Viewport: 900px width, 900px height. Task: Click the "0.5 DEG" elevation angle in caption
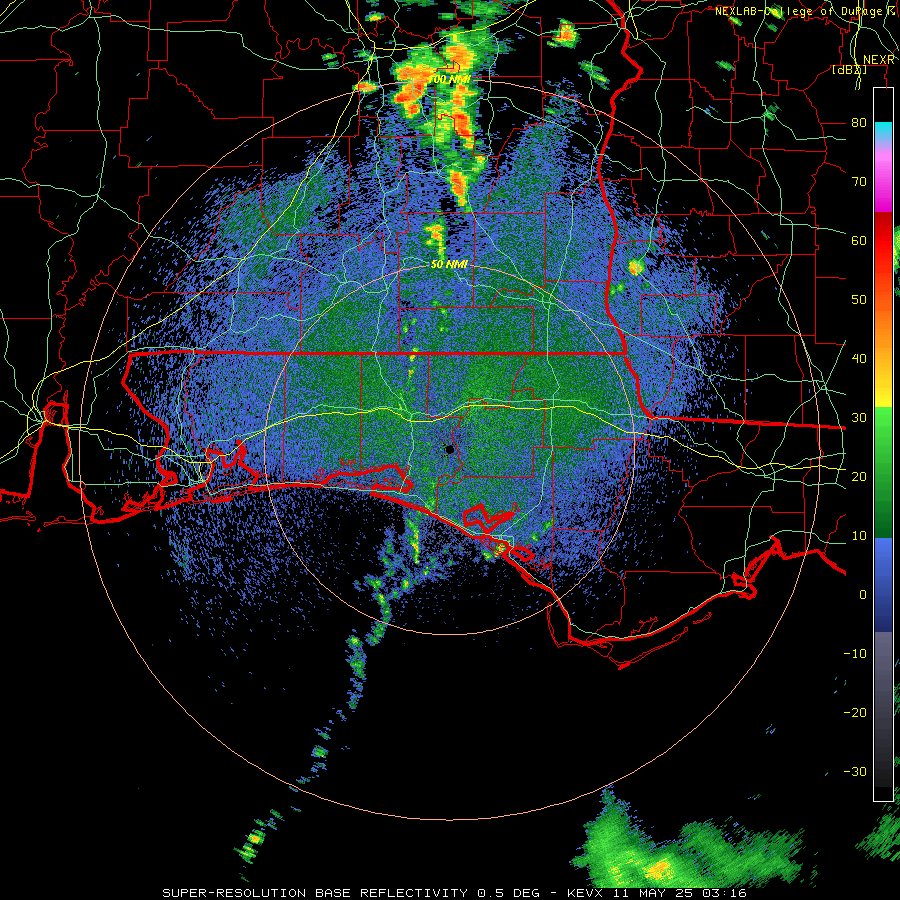click(x=509, y=893)
